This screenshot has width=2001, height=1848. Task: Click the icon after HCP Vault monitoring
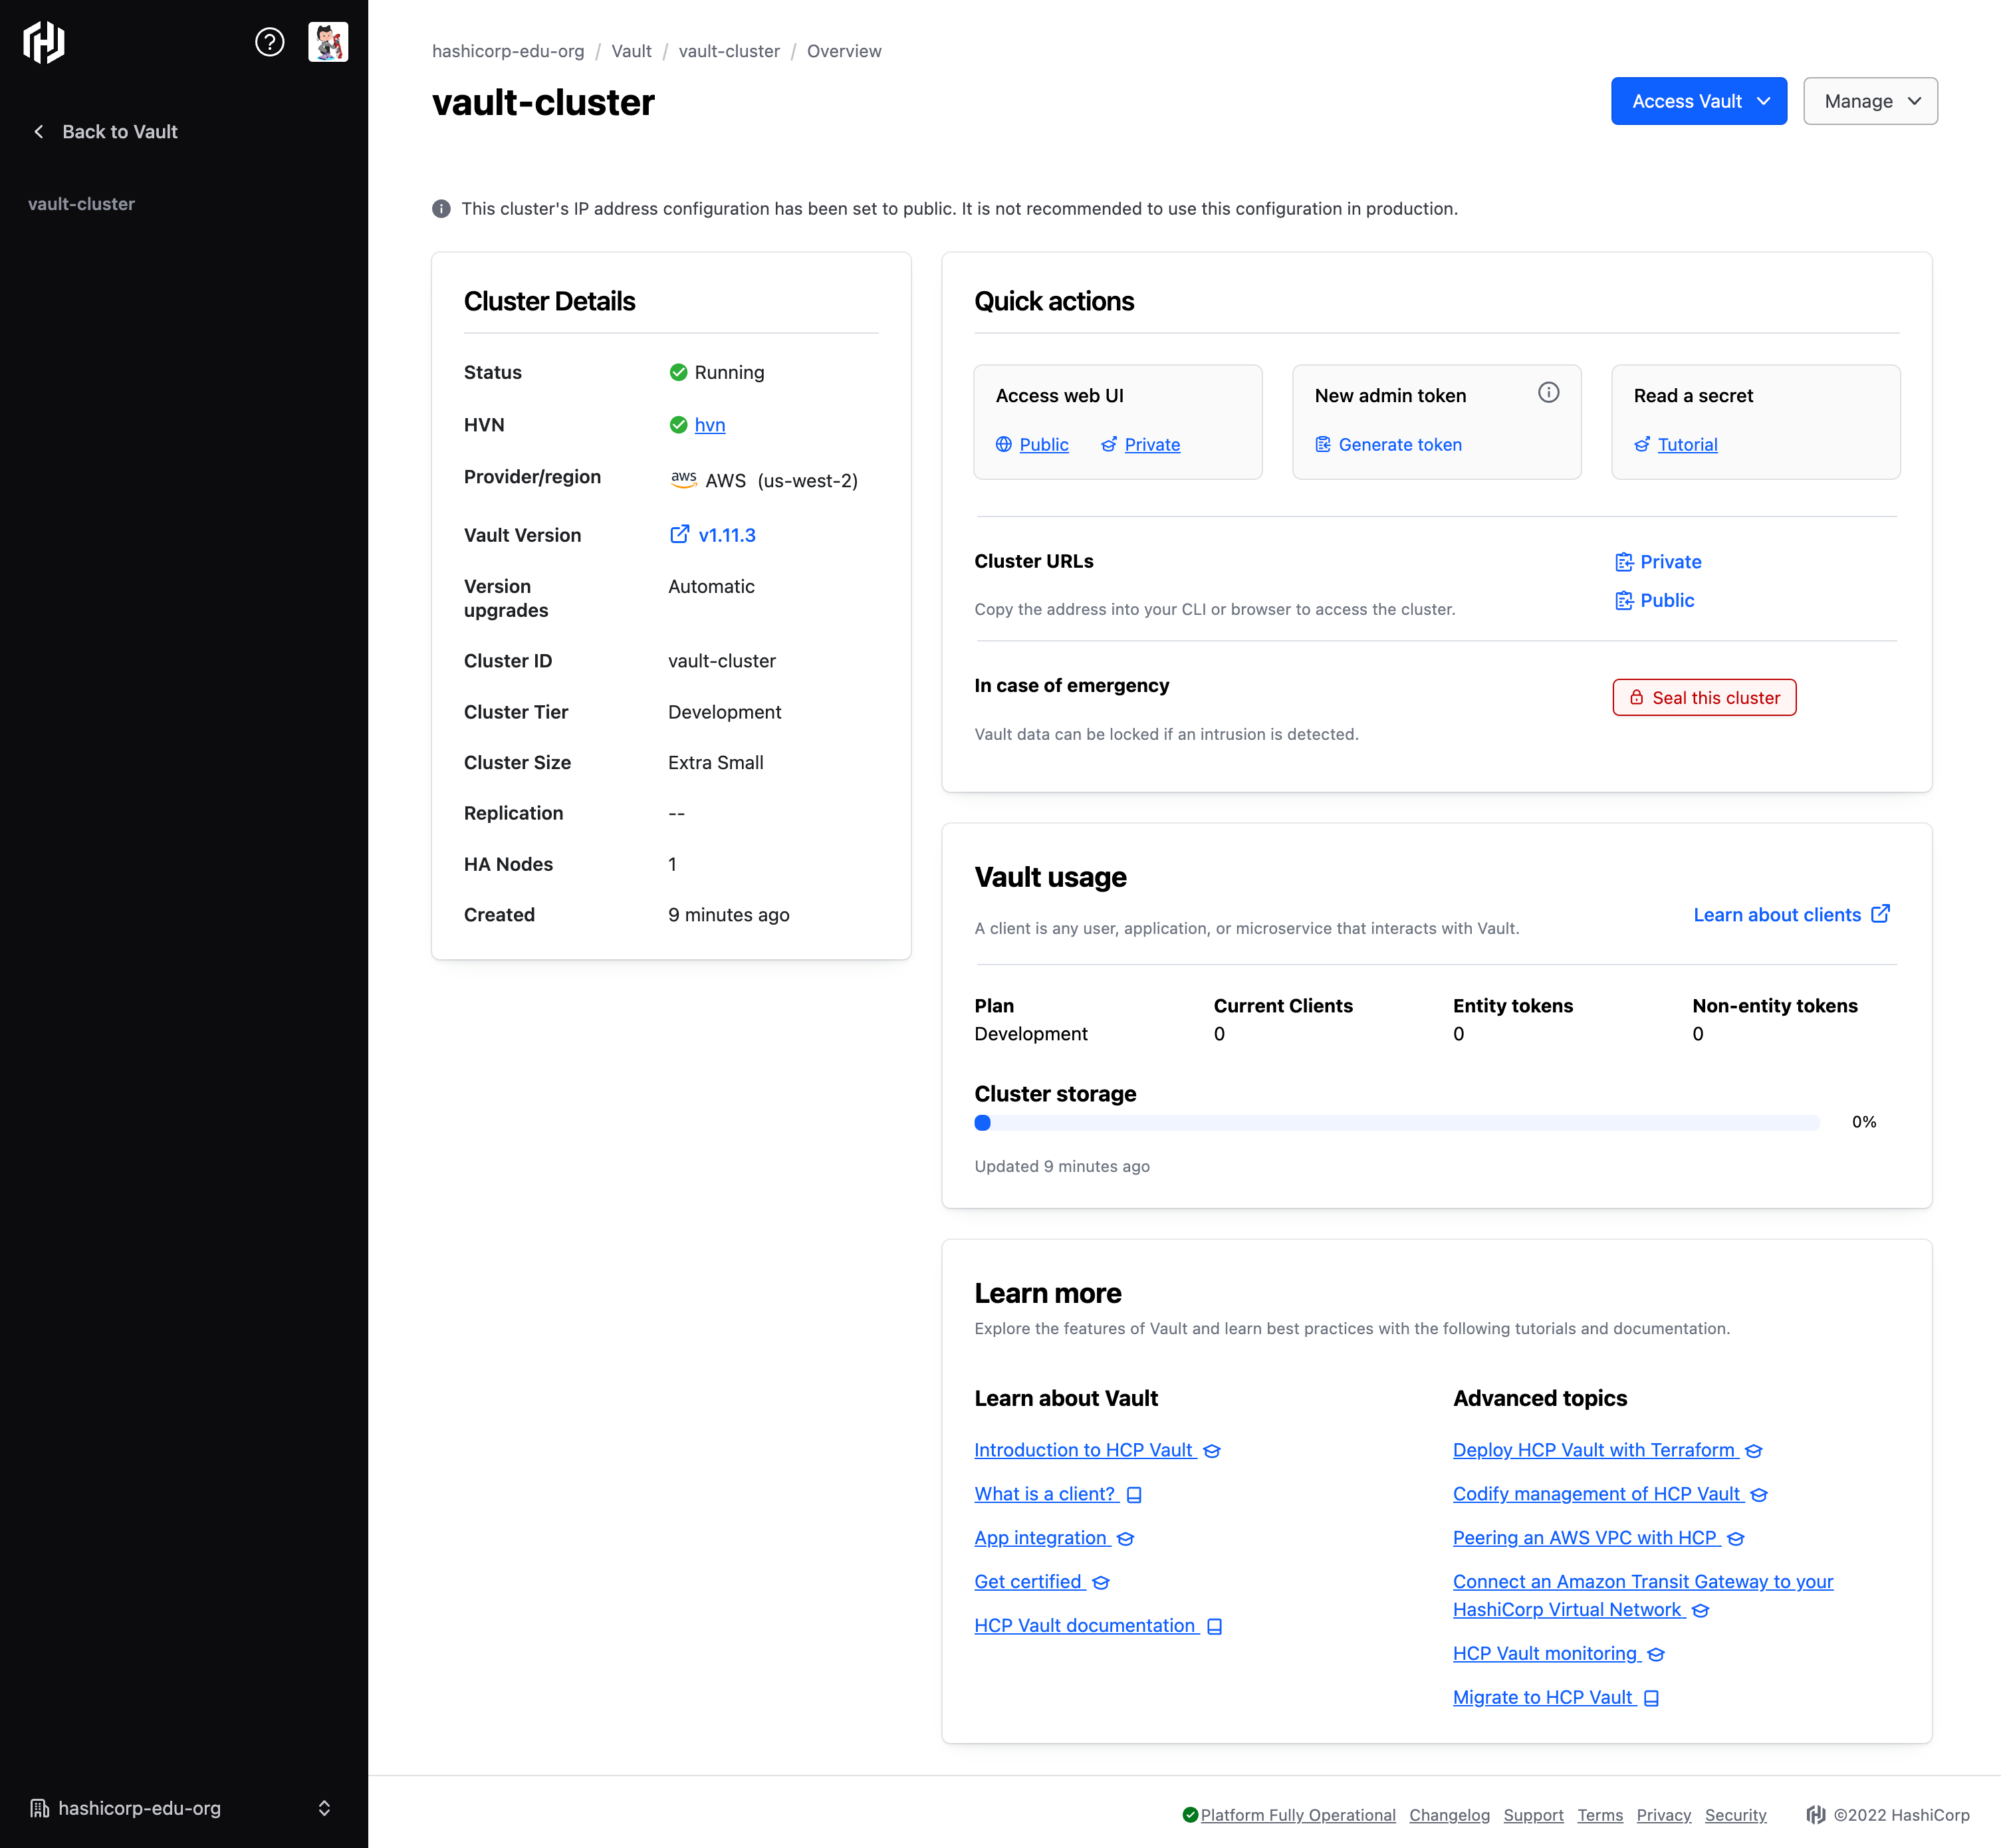1656,1655
